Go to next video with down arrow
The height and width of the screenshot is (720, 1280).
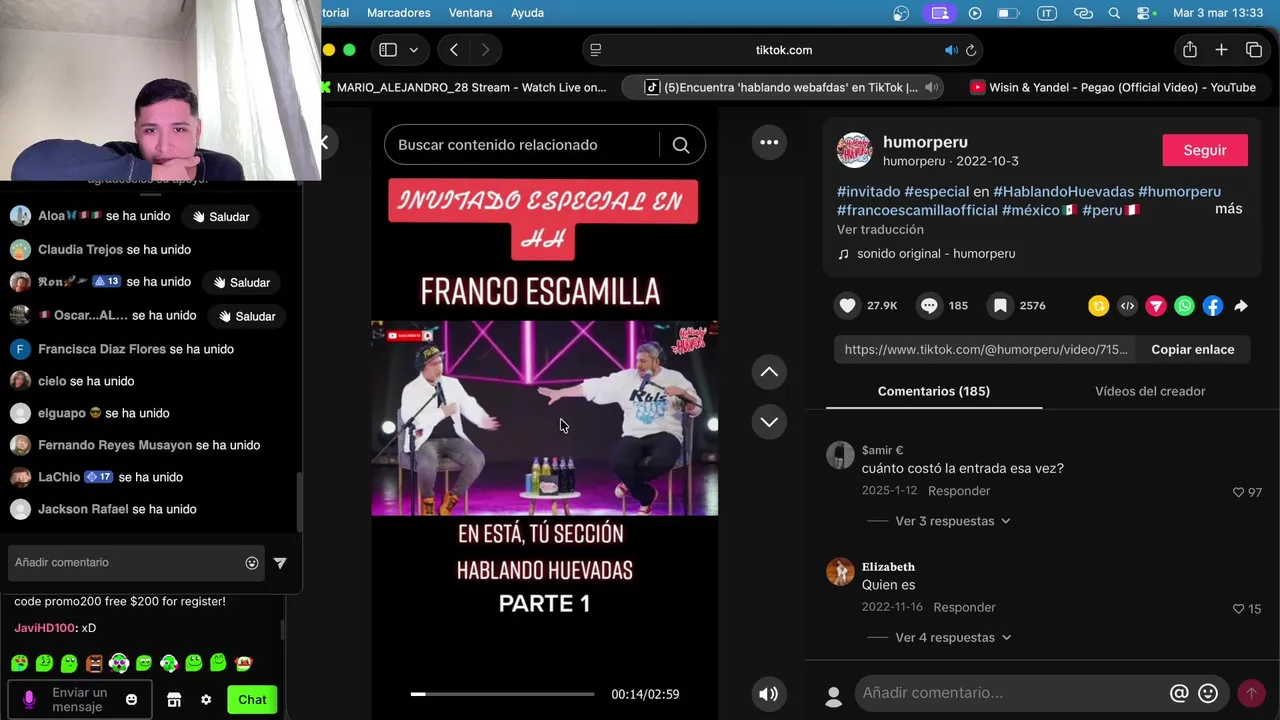(769, 422)
